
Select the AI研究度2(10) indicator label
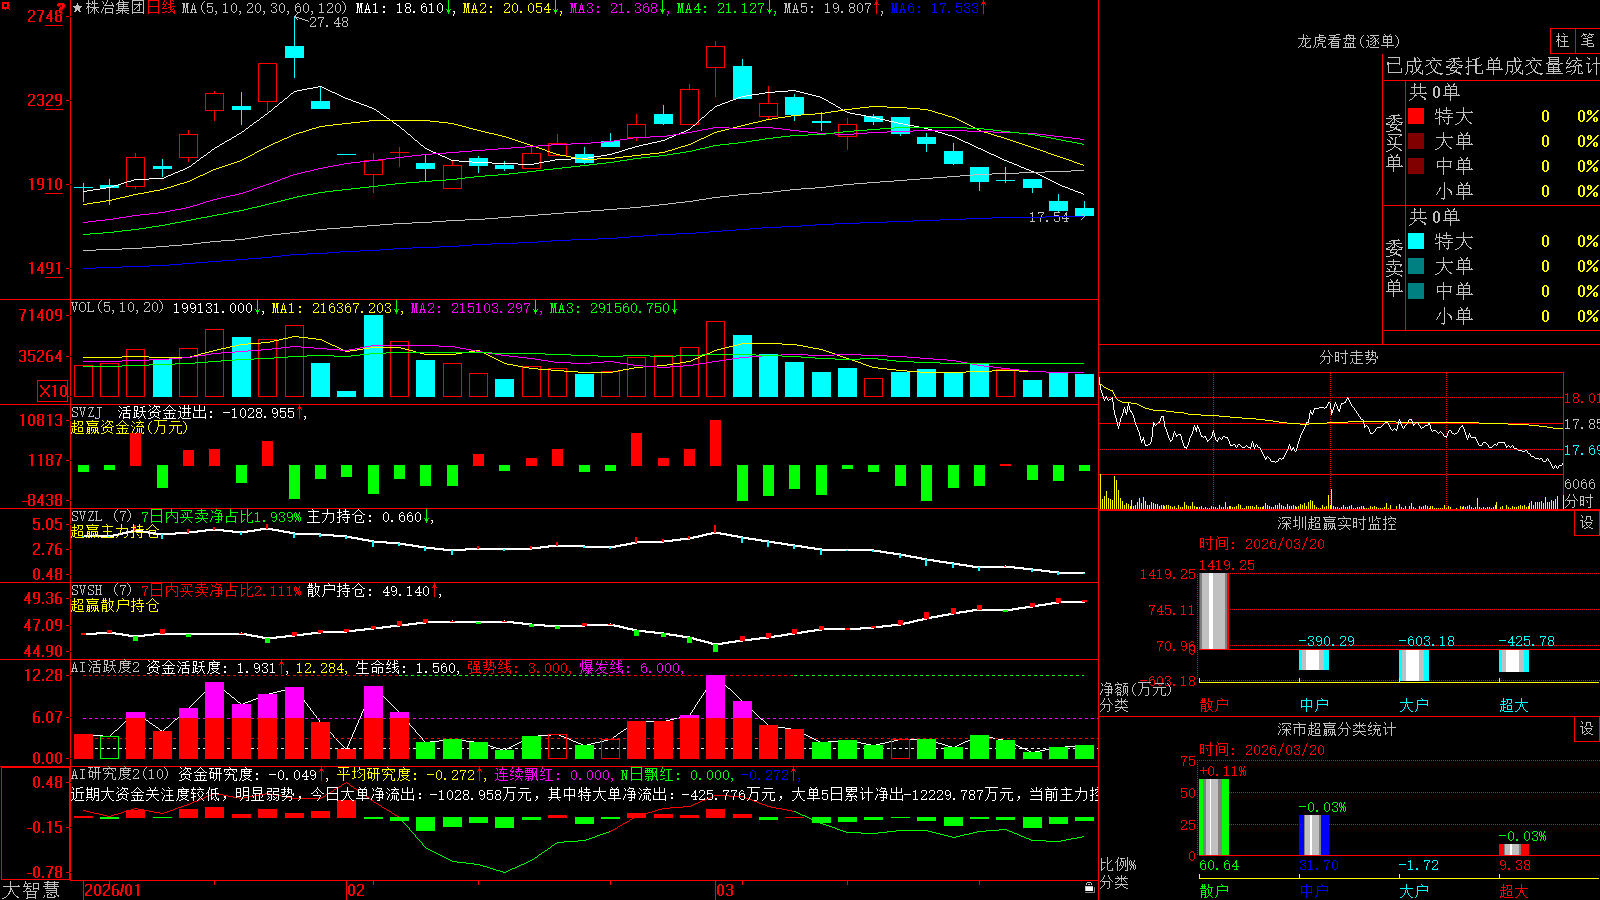(x=120, y=774)
